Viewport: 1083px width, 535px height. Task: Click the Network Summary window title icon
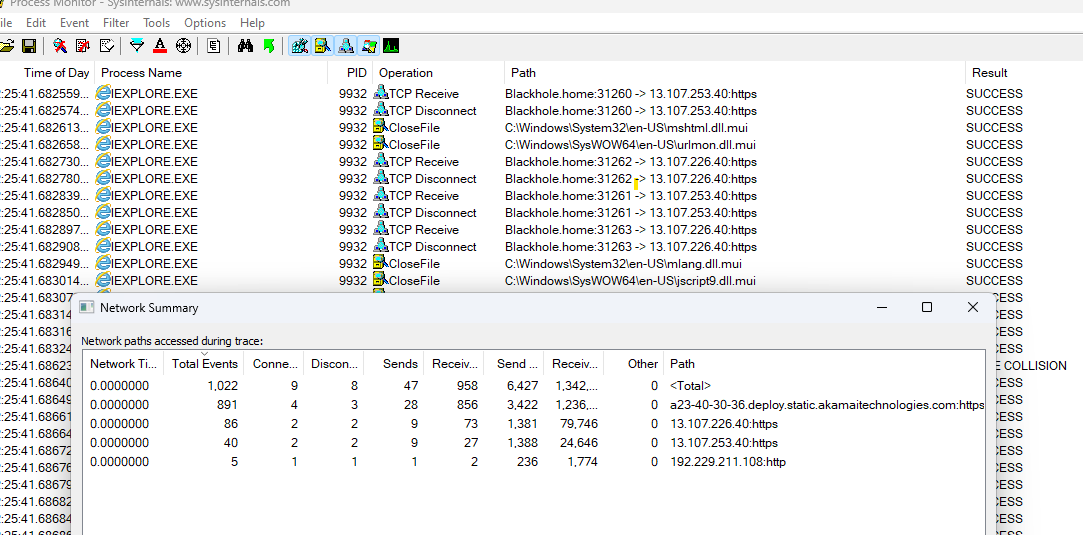point(86,307)
